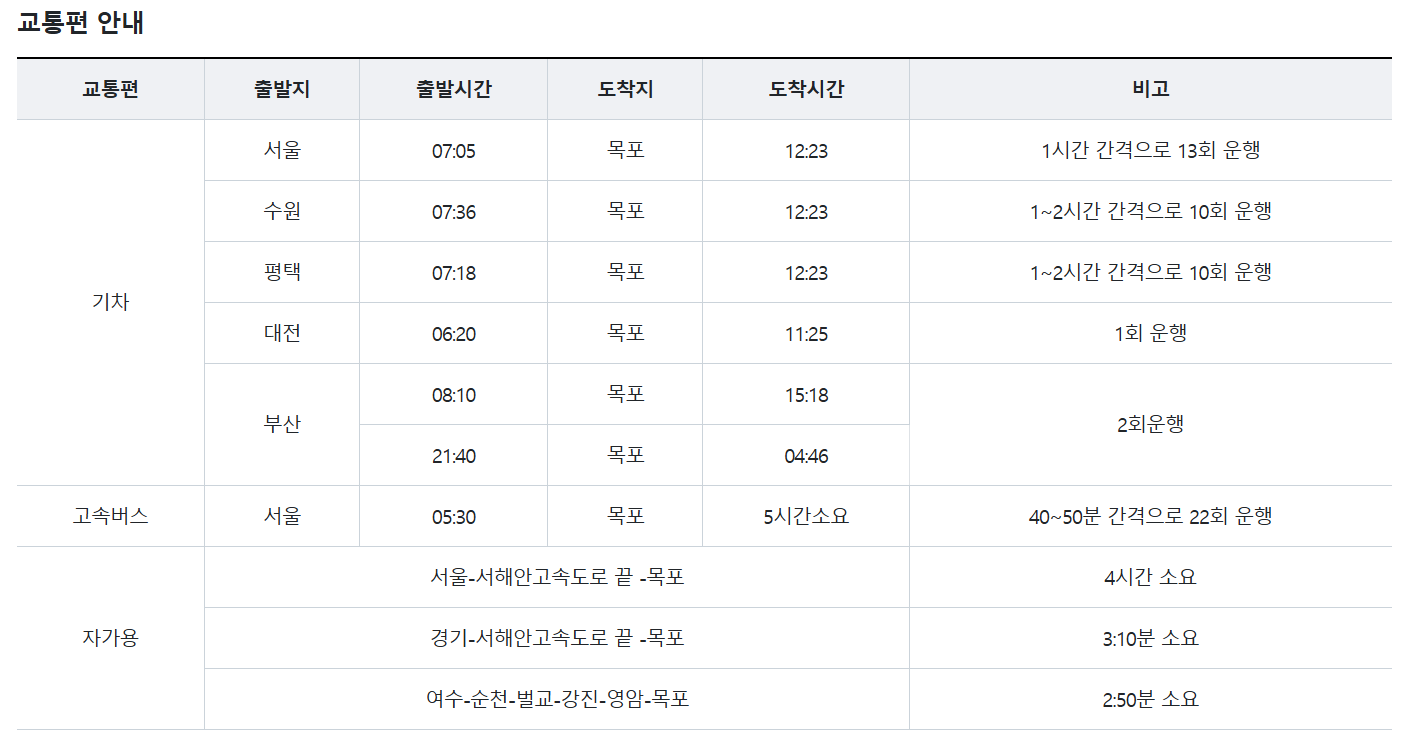Click the 대전 departure cell
1401x740 pixels.
[282, 333]
